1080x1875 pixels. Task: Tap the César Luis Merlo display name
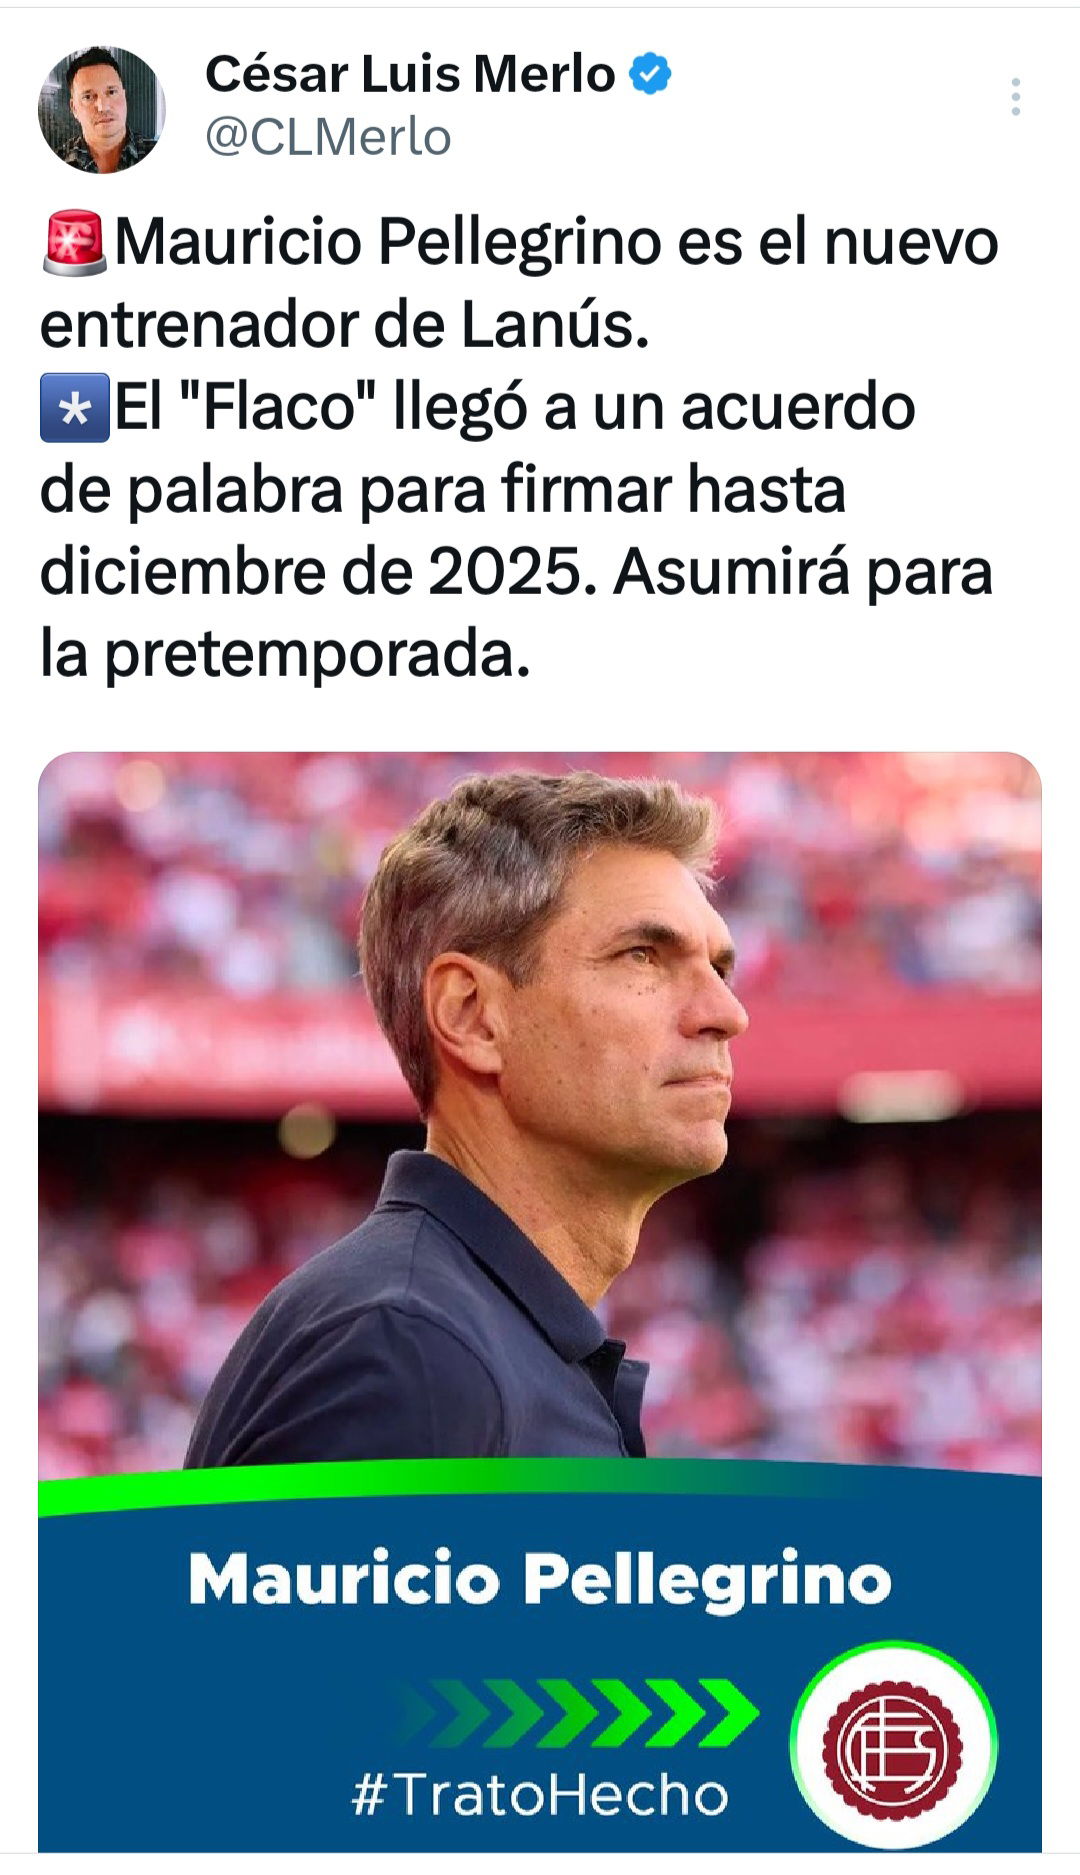click(x=410, y=74)
